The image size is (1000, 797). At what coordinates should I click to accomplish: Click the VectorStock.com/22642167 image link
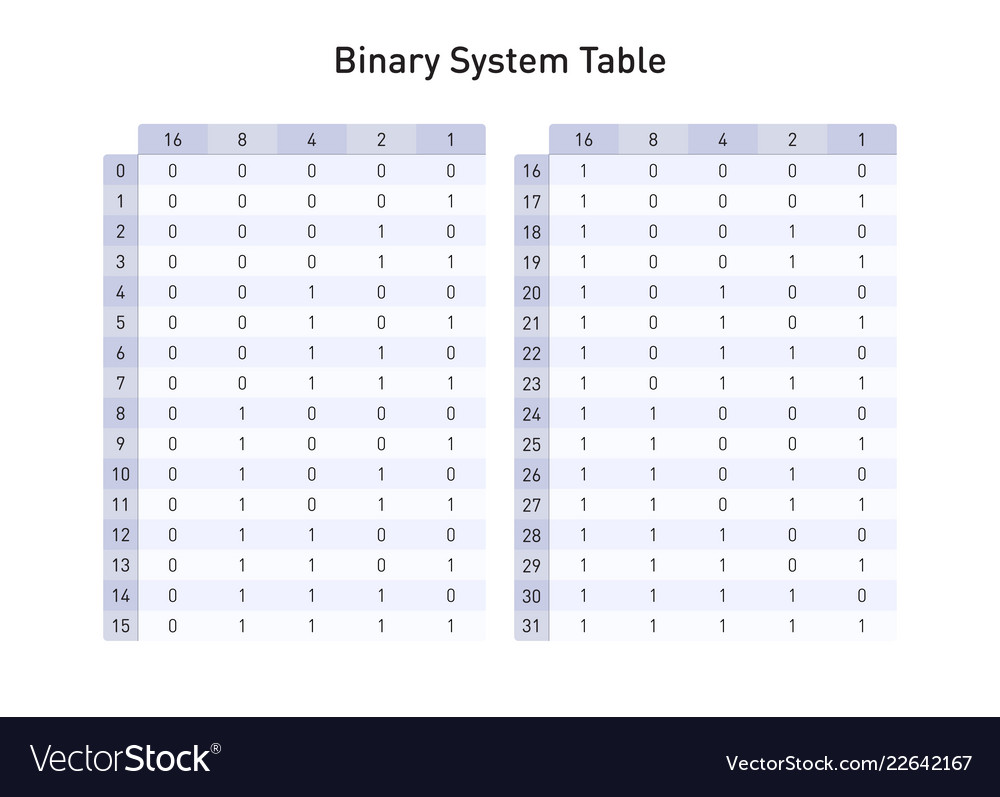coord(848,763)
